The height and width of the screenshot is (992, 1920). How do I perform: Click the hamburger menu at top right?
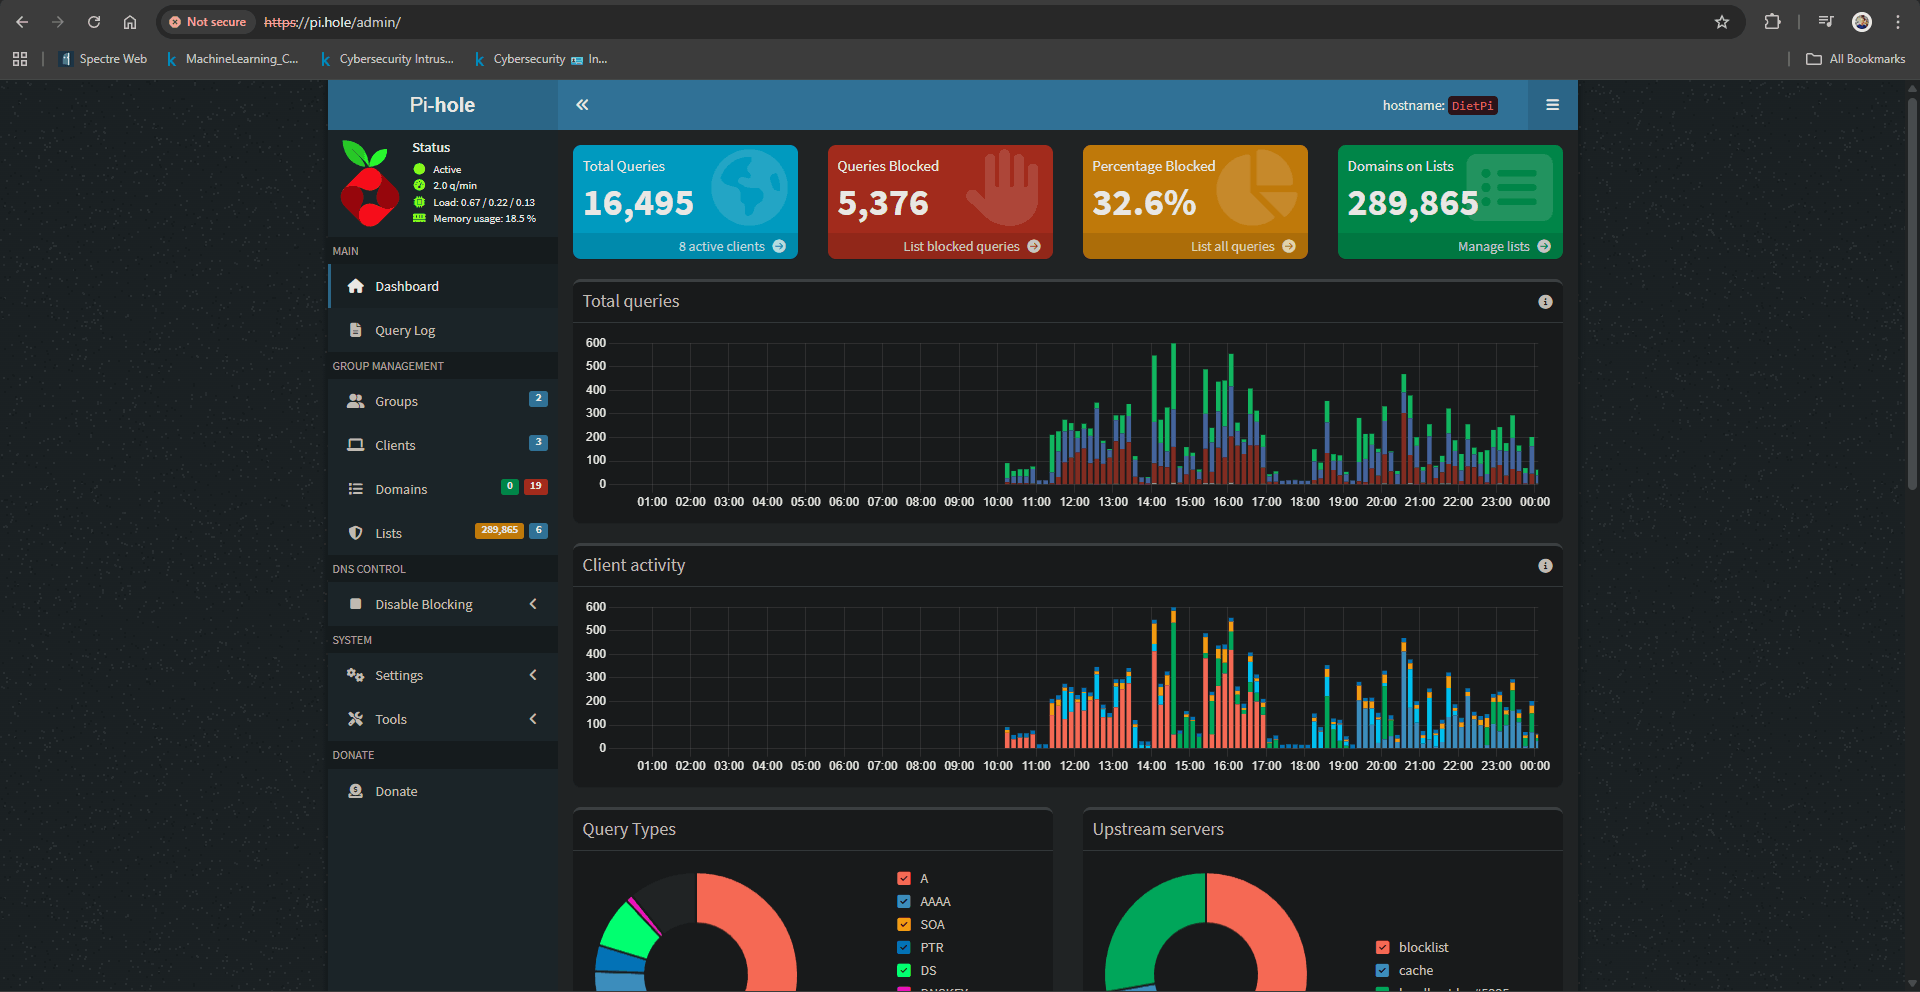(x=1552, y=104)
